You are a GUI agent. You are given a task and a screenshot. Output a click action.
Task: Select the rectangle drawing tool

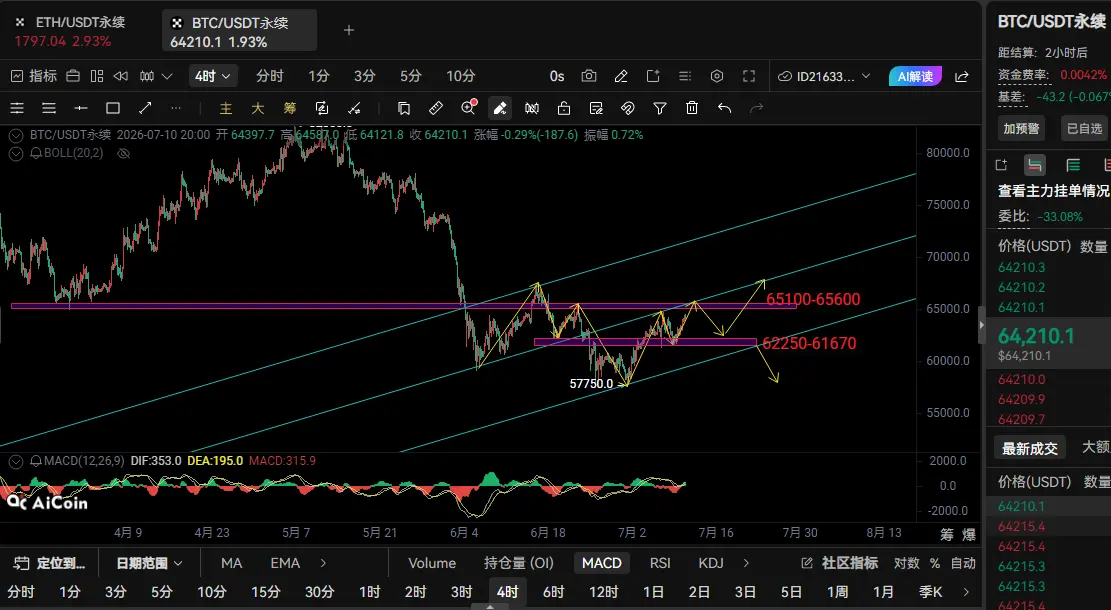coord(113,108)
